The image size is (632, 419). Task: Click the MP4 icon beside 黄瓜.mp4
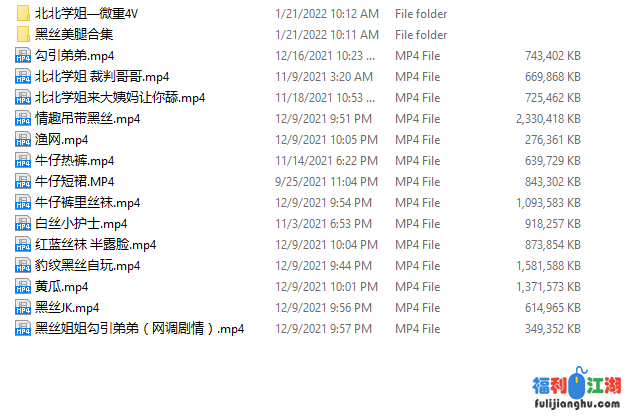coord(23,286)
